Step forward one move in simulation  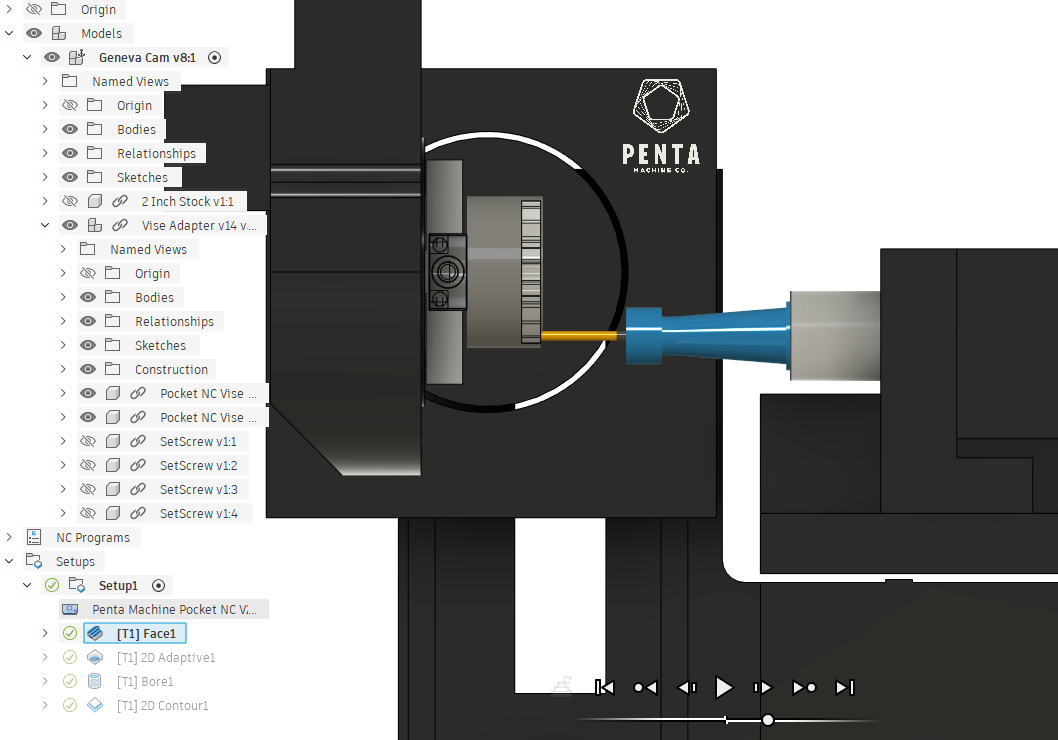click(763, 687)
